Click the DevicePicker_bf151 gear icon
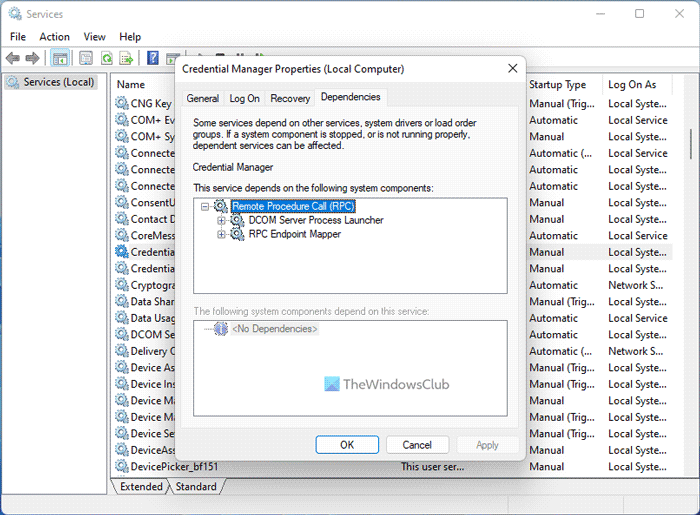The height and width of the screenshot is (515, 700). 122,466
